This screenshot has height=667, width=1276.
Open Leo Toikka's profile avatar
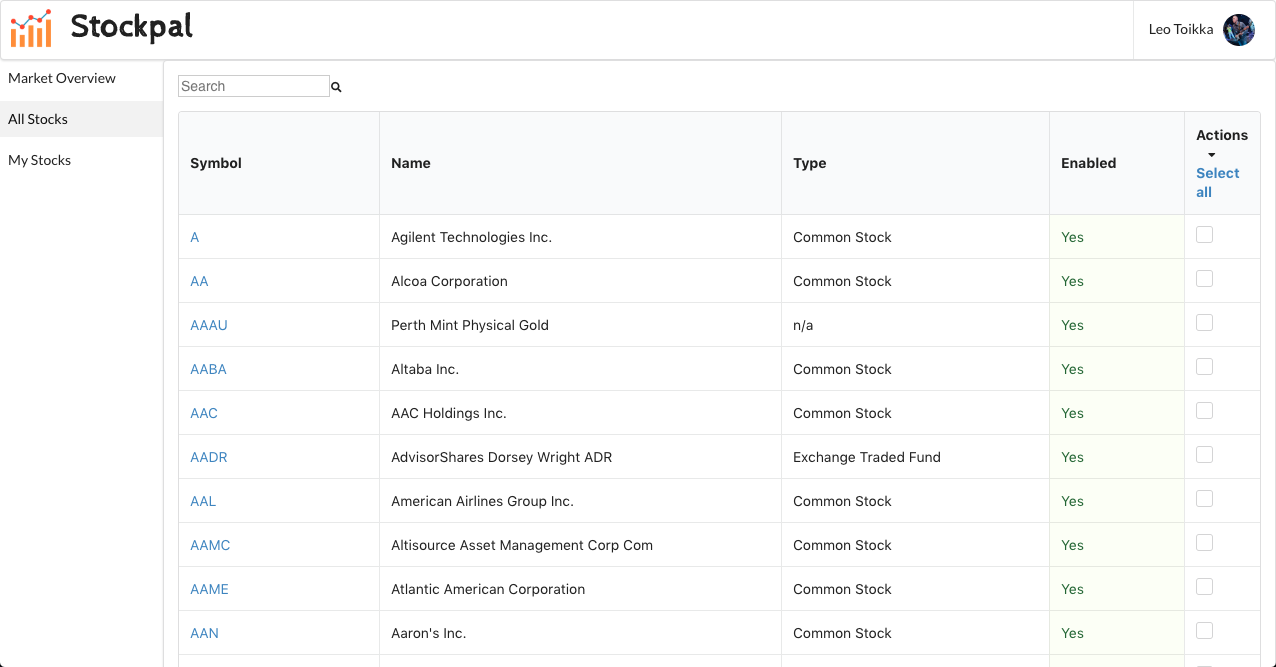(x=1239, y=30)
